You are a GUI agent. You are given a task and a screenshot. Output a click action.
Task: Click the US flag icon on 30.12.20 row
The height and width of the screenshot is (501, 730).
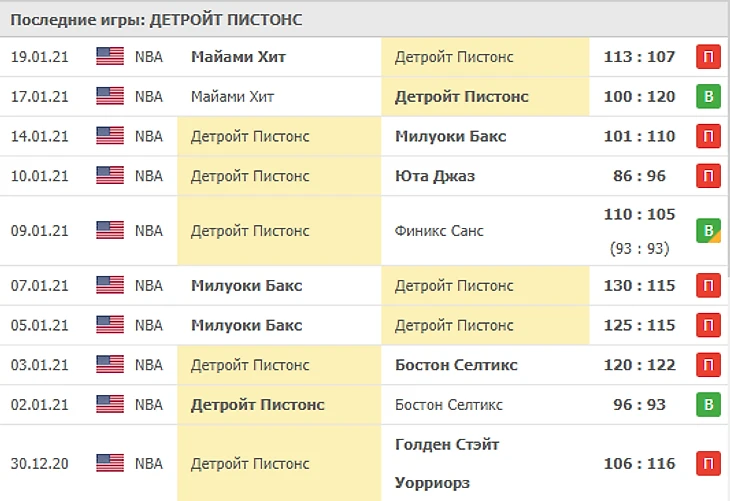pos(110,463)
